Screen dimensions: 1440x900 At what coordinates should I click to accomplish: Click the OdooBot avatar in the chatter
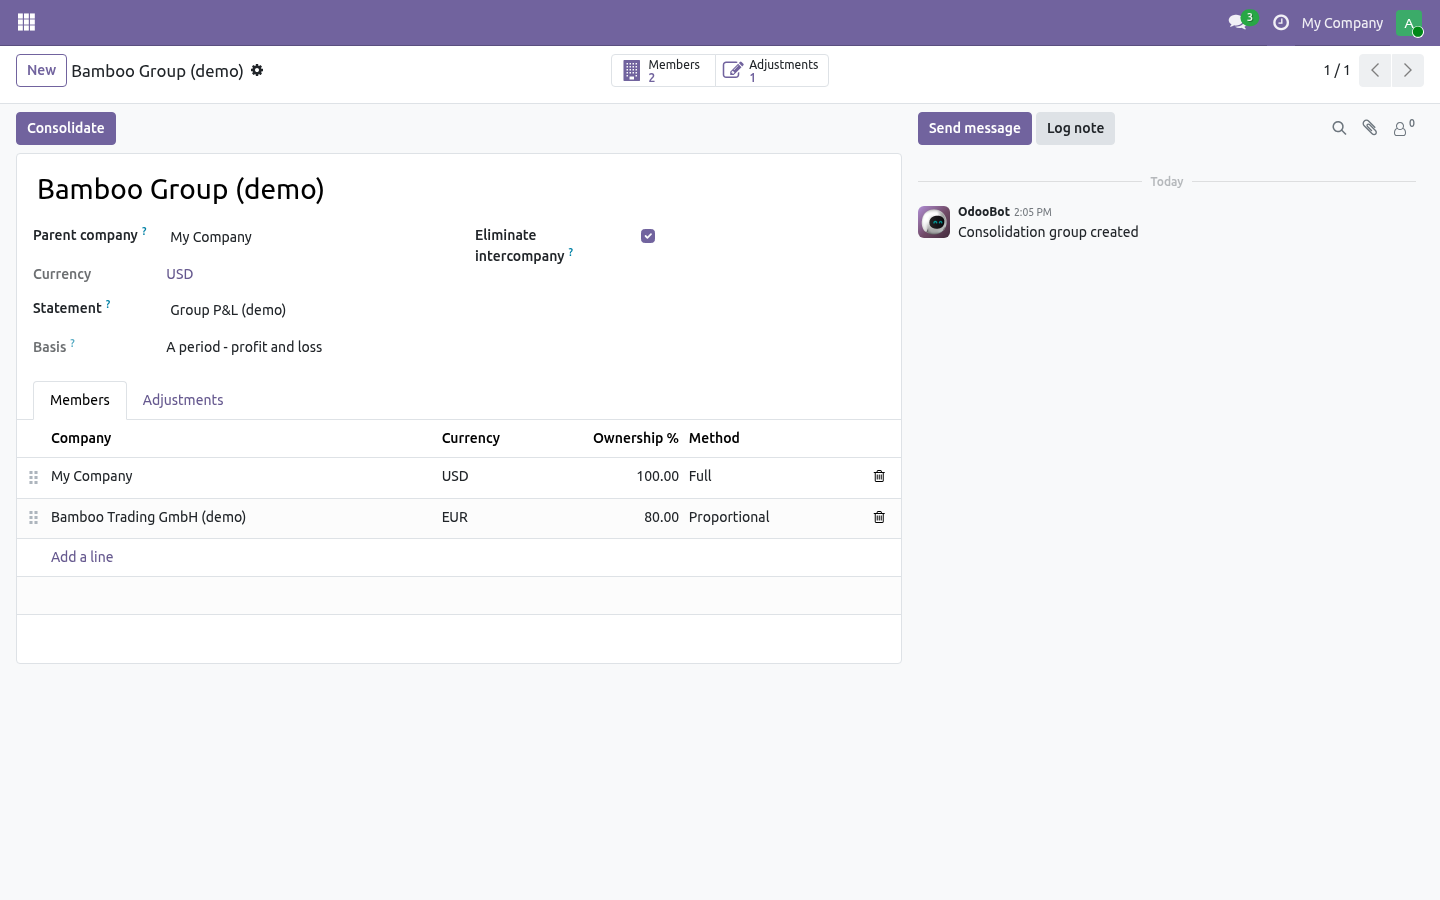tap(934, 222)
